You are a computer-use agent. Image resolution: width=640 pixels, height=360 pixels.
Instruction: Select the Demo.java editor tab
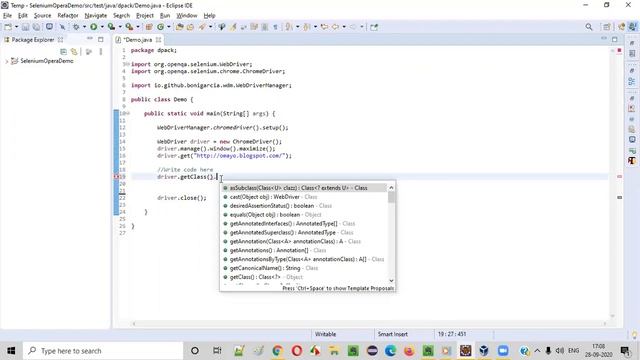coord(137,40)
